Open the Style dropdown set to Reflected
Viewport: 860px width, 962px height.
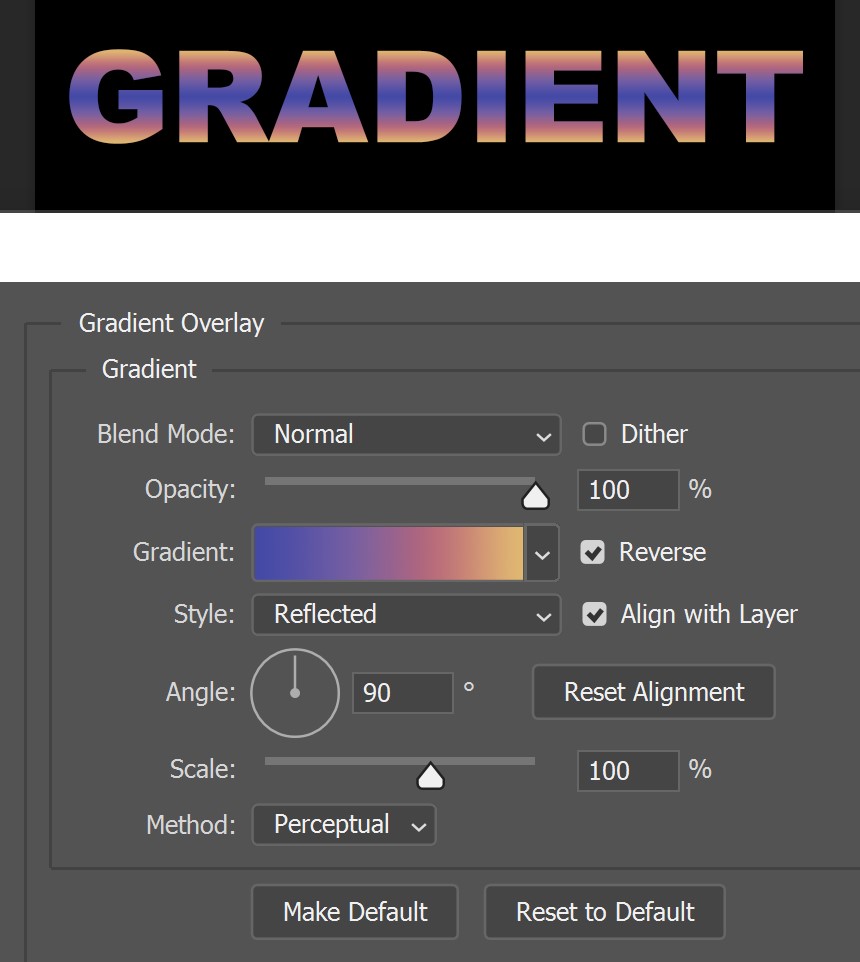(406, 614)
